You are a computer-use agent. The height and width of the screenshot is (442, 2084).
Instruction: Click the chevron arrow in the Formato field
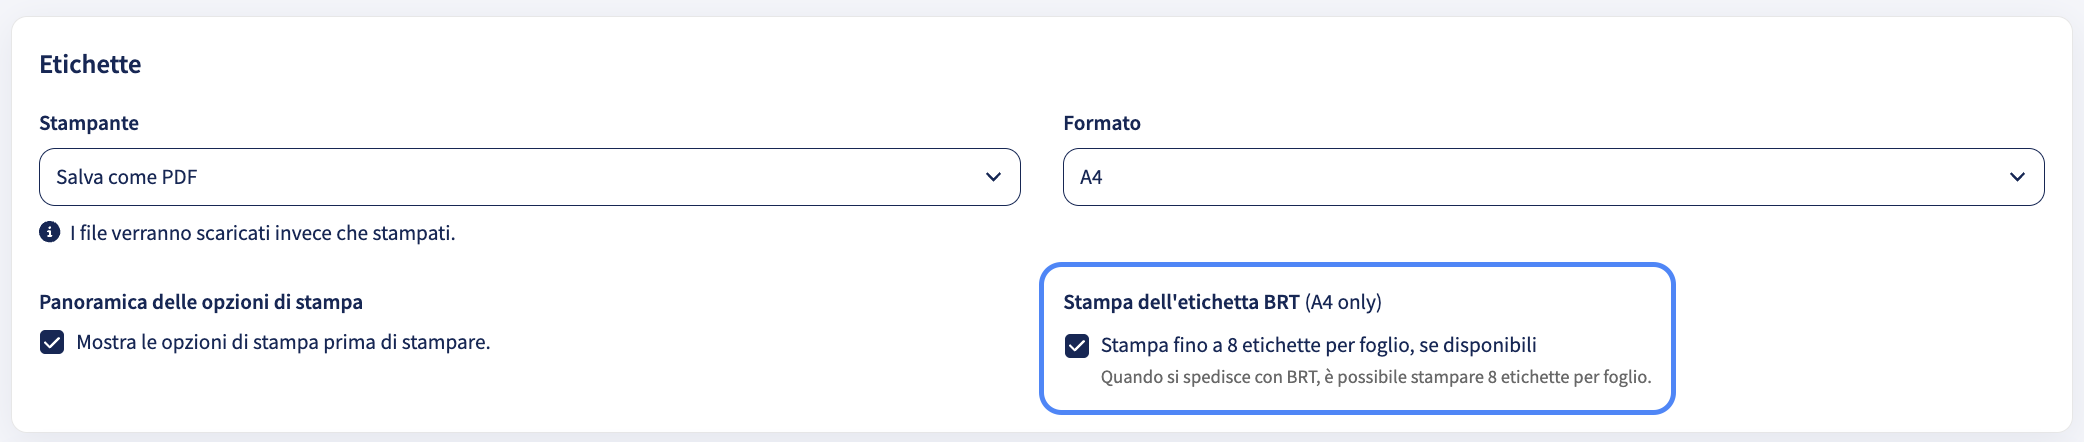(2017, 177)
